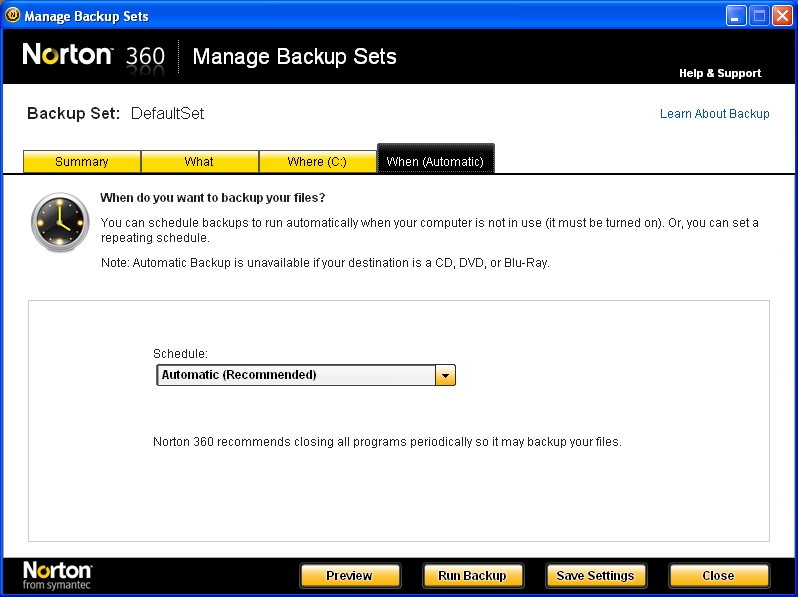
Task: Click the DefaultSet backup set name
Action: (167, 113)
